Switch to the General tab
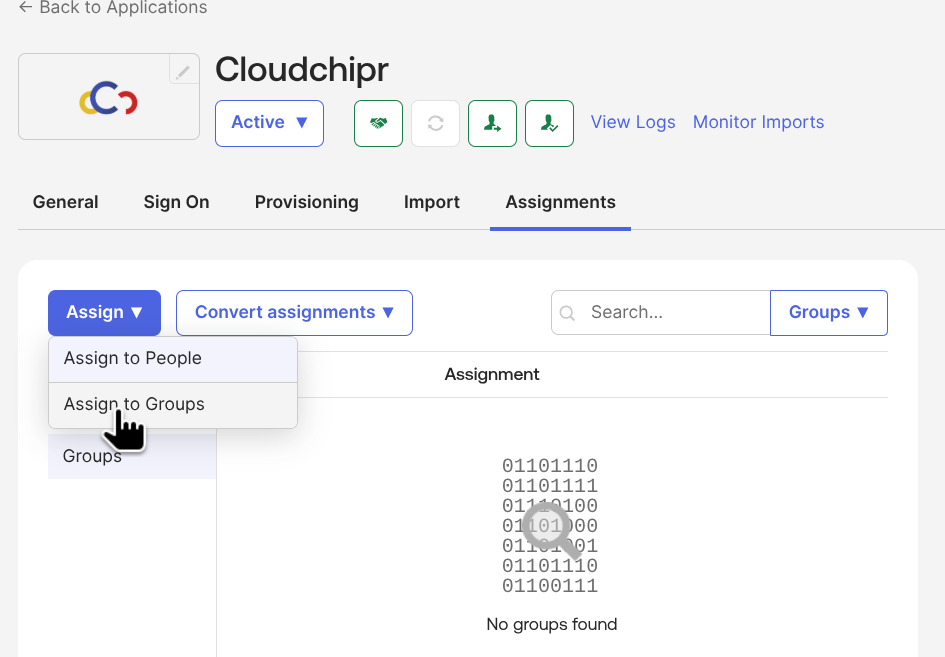 (66, 202)
